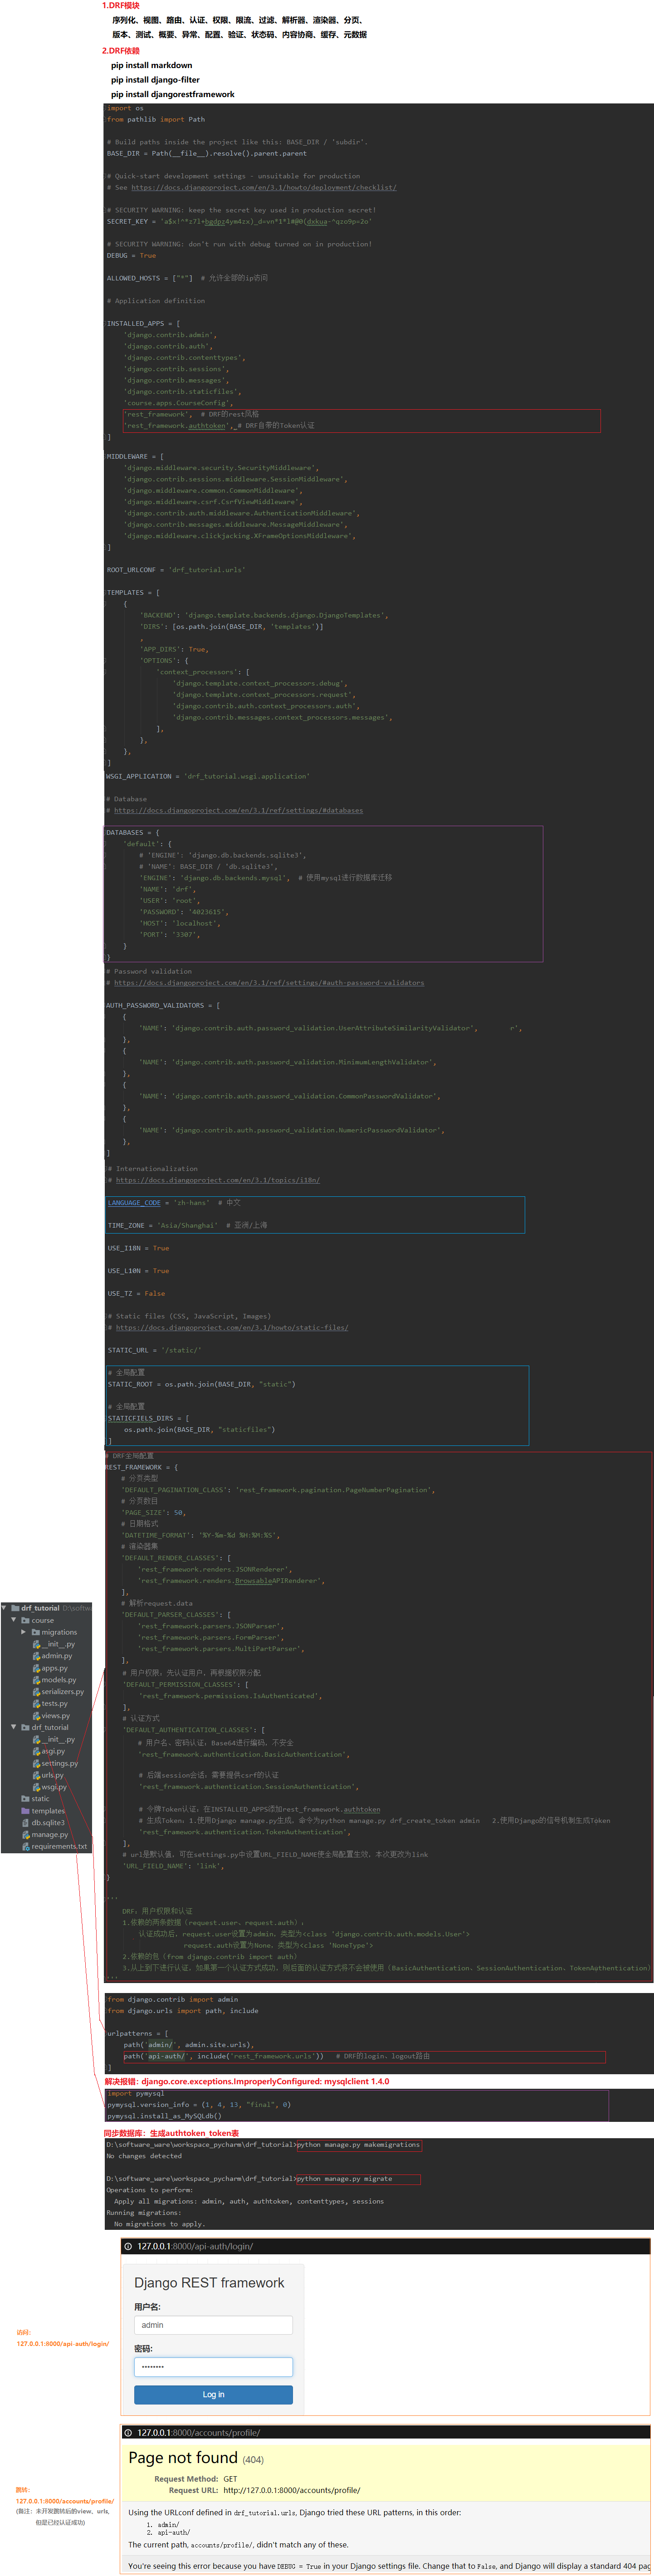This screenshot has height=2576, width=654.
Task: Click the purple templates folder icon
Action: (x=25, y=1810)
